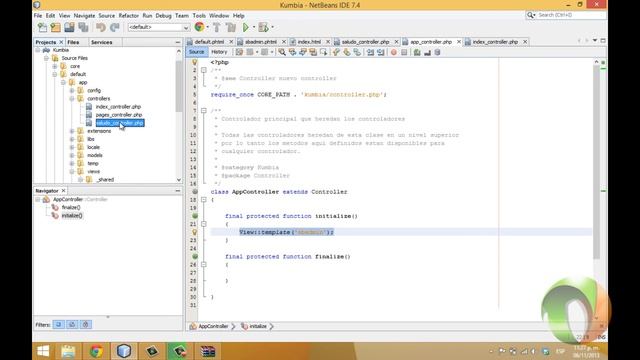
Task: Select AppController in the editor breadcrumb
Action: point(213,326)
